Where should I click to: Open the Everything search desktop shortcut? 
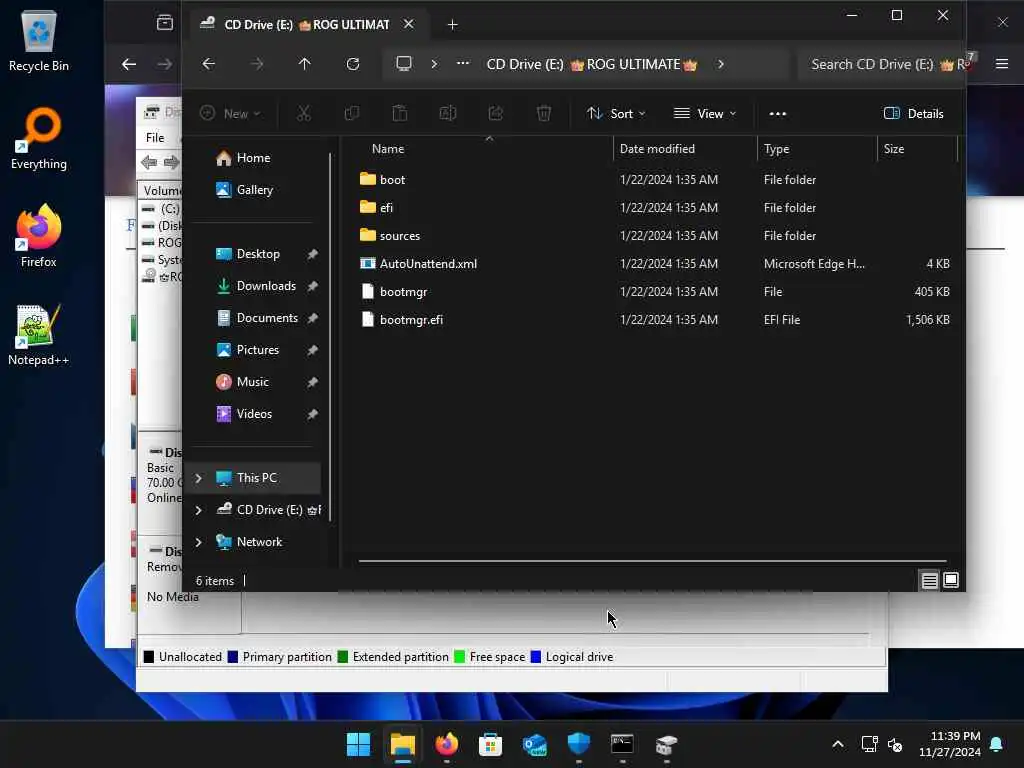click(39, 138)
